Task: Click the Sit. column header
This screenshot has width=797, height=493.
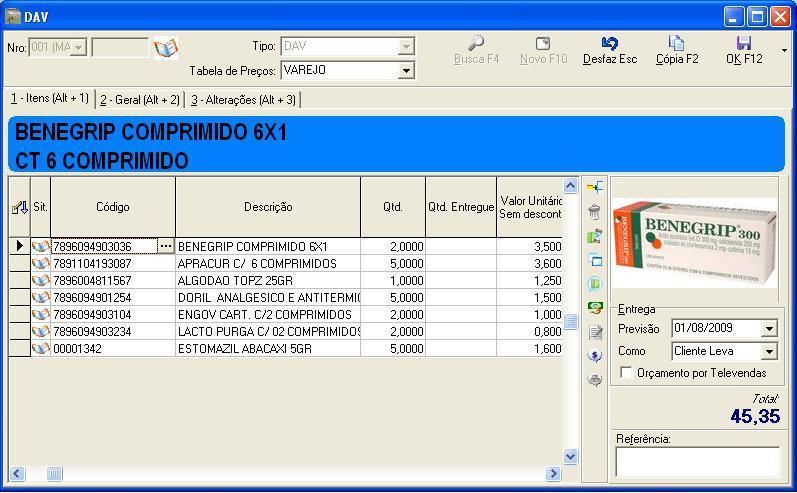Action: point(41,207)
